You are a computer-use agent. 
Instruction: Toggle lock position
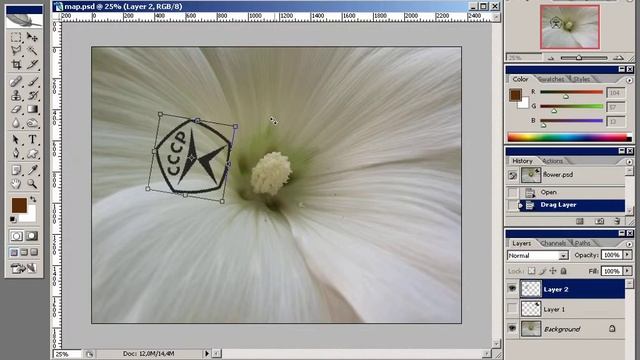coord(553,271)
